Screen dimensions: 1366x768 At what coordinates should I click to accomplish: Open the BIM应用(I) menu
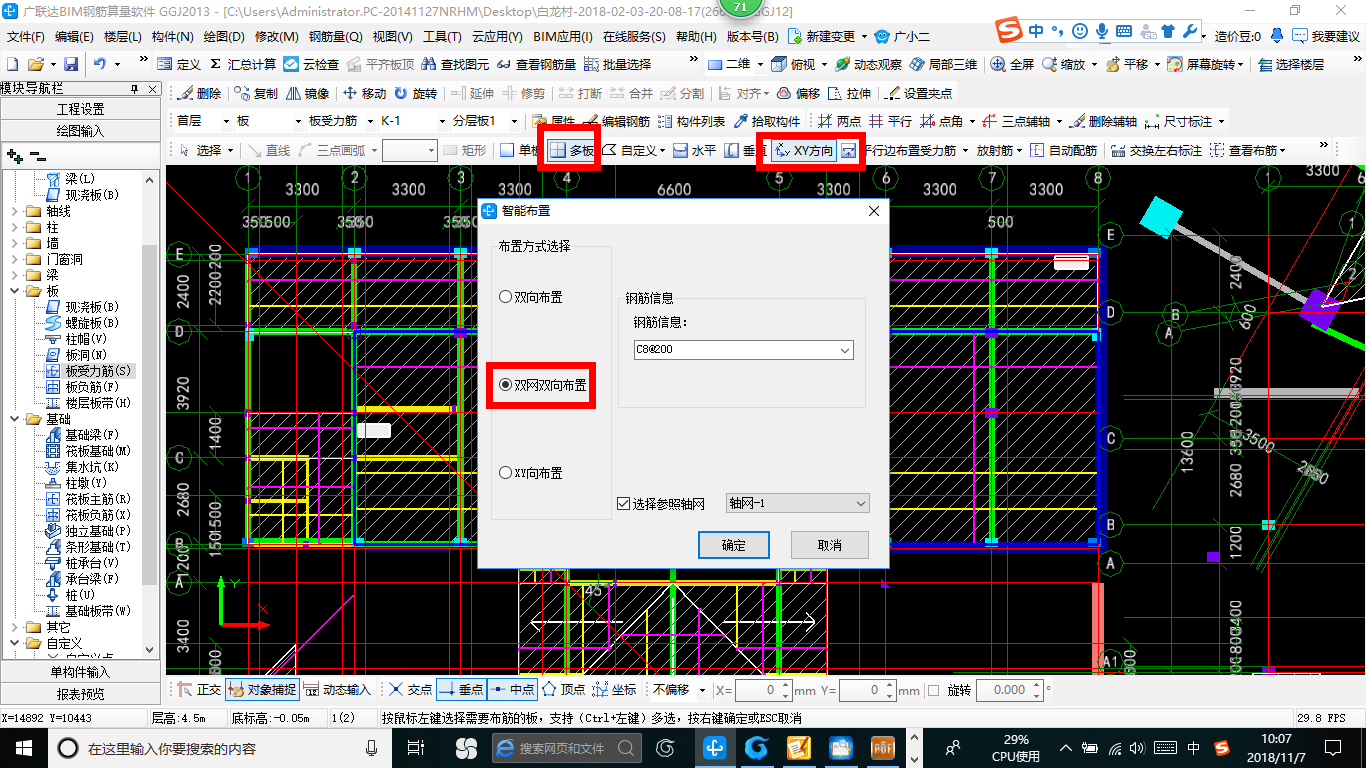563,37
